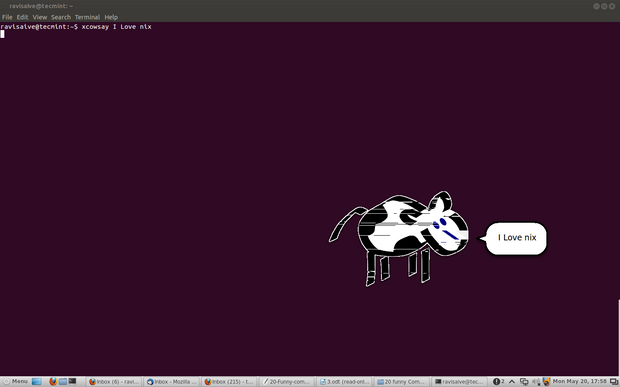620x387 pixels.
Task: Open the Menu button in the taskbar
Action: click(x=15, y=381)
